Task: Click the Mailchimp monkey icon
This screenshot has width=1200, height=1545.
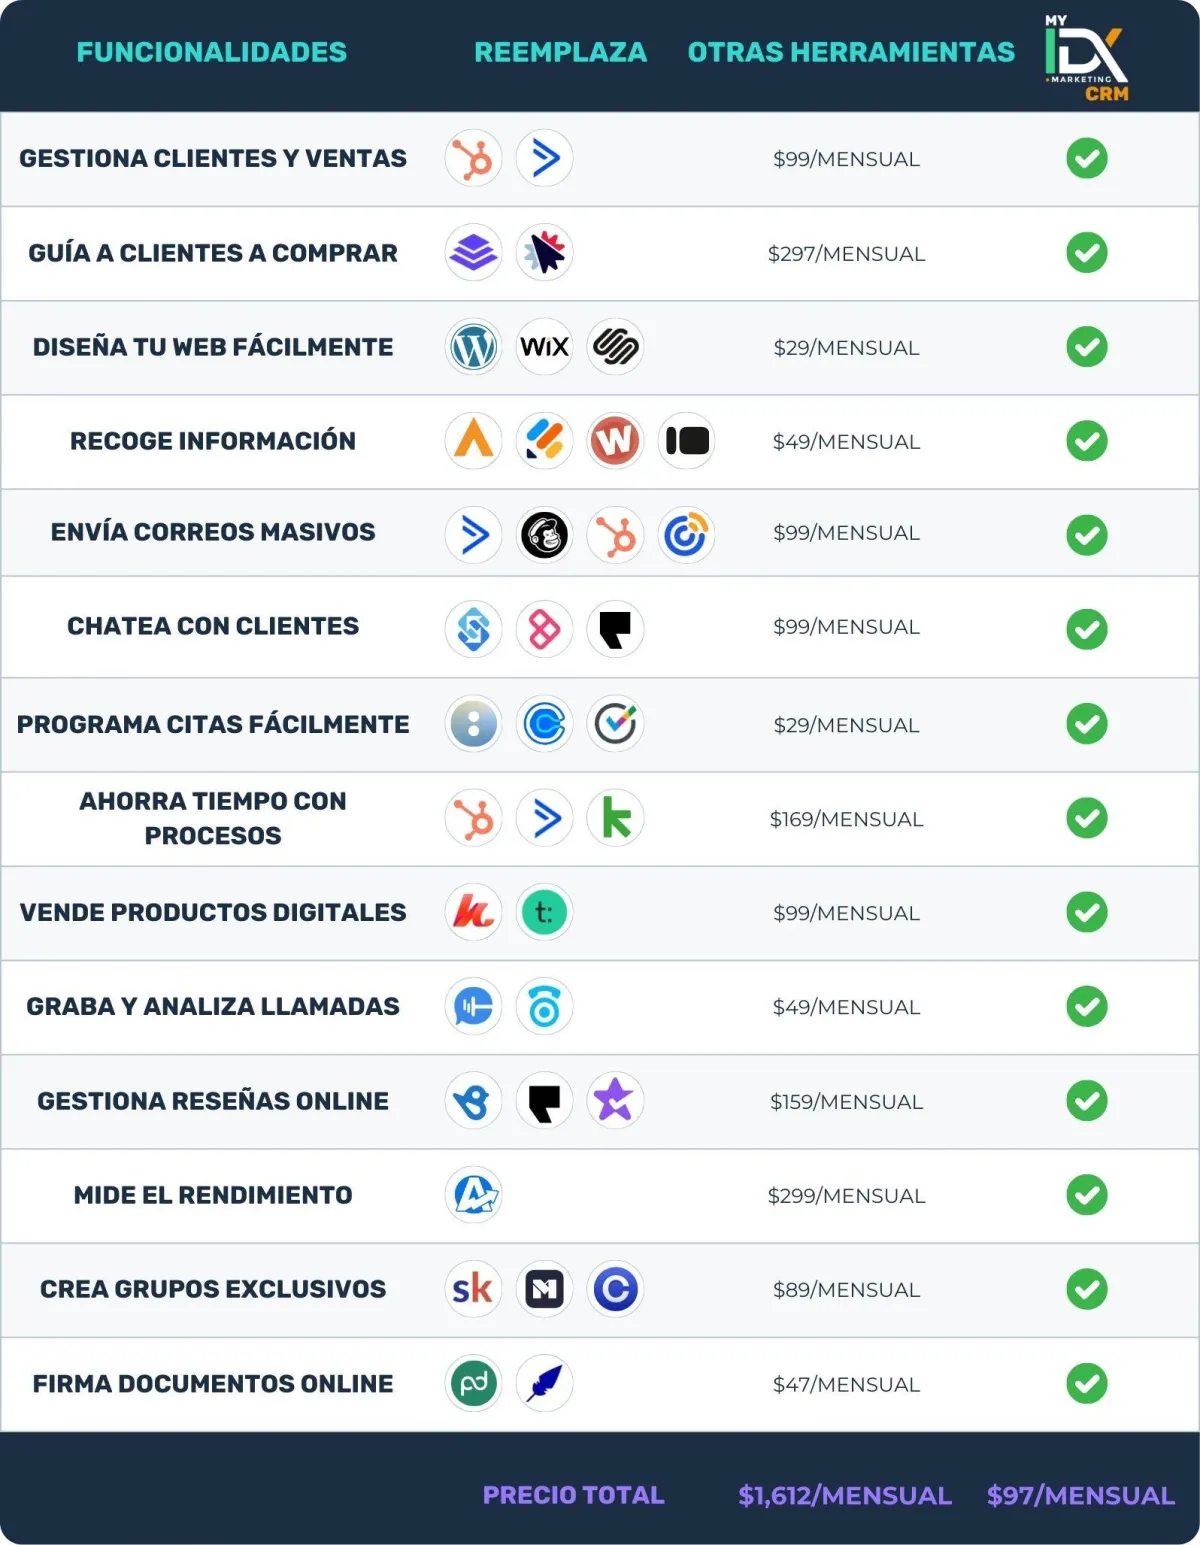Action: click(x=545, y=535)
